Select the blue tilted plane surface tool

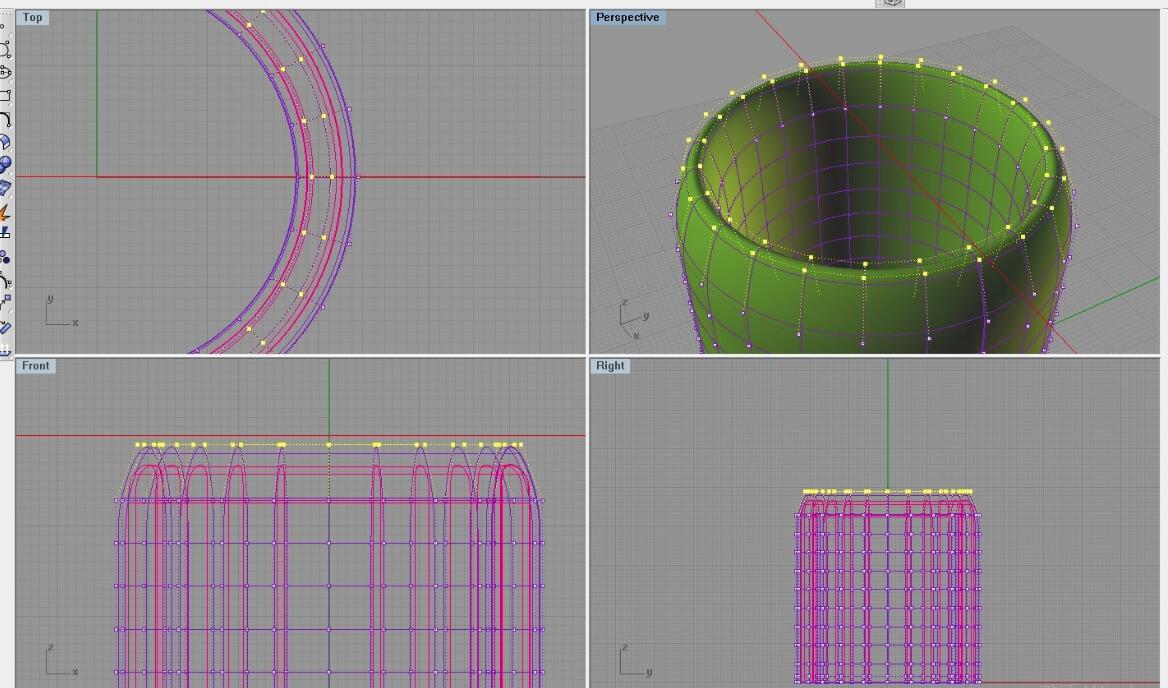[x=5, y=188]
